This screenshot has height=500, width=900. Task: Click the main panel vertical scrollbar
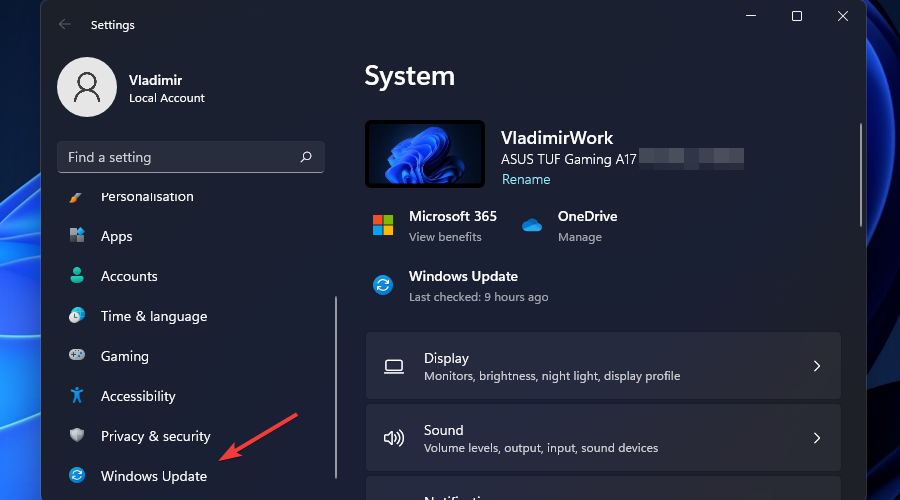pyautogui.click(x=860, y=175)
